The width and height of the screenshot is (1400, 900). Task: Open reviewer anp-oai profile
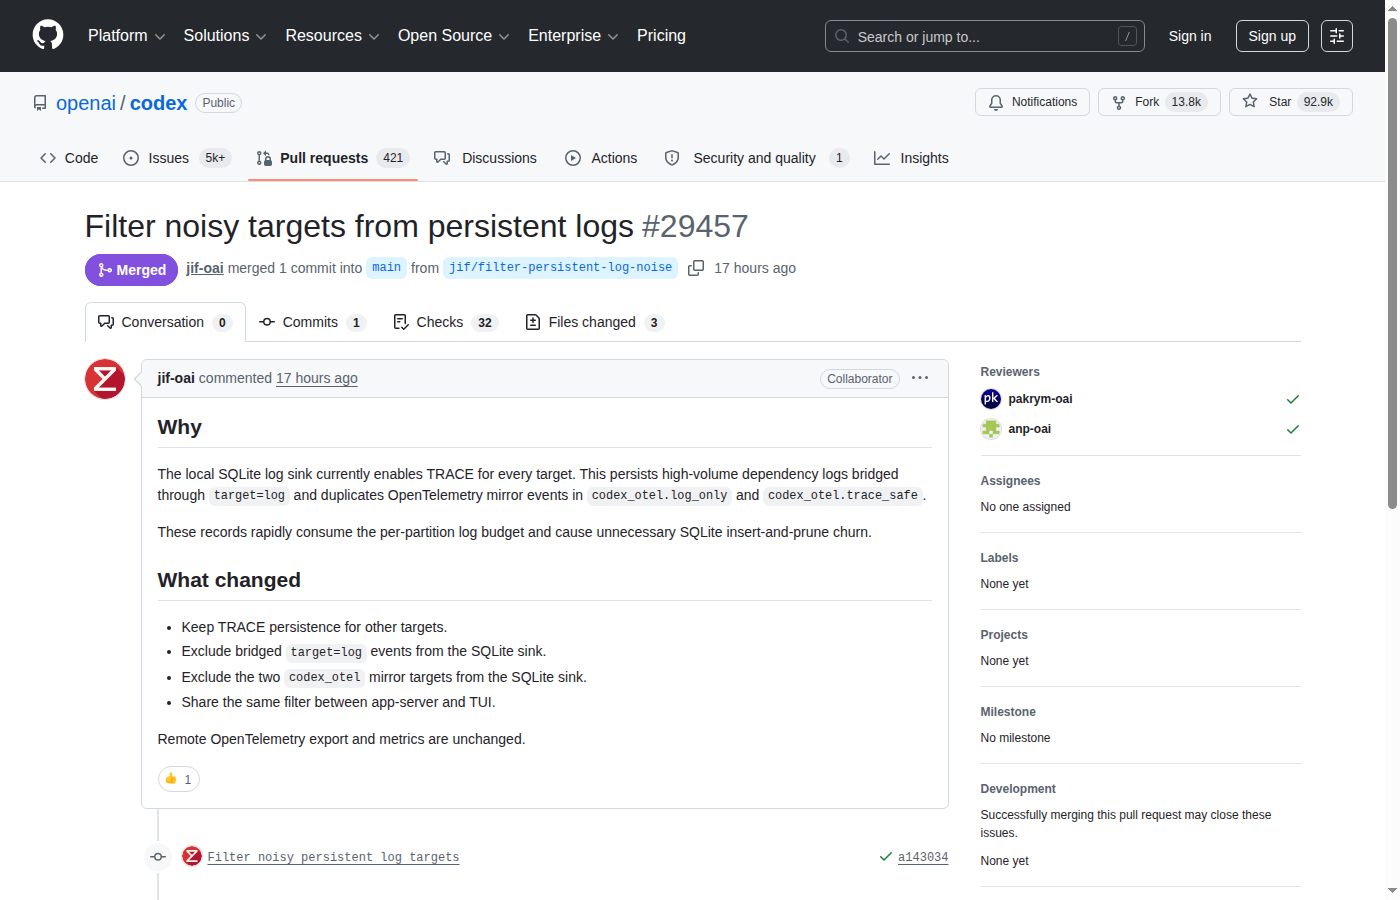point(1029,429)
